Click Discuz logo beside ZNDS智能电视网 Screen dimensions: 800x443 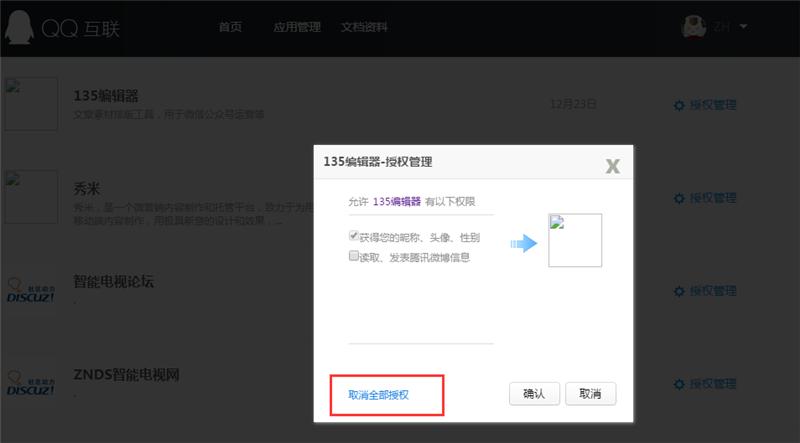point(31,383)
